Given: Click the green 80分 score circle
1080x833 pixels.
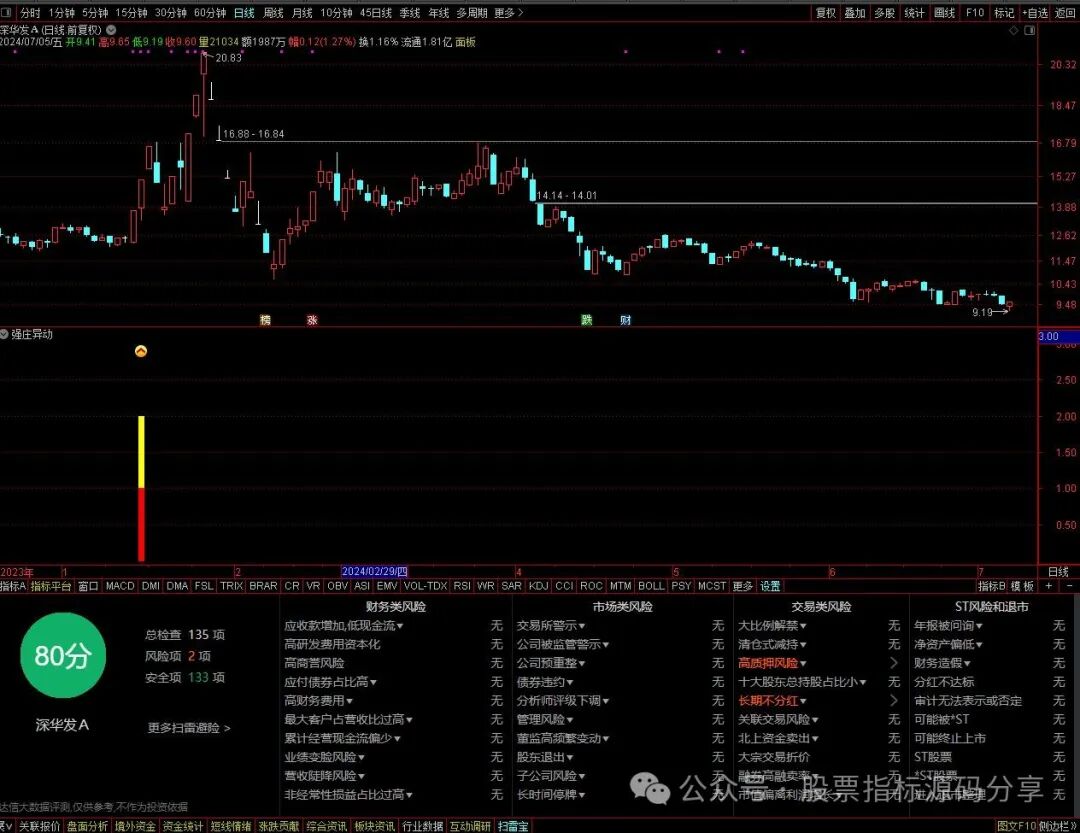Looking at the screenshot, I should tap(63, 655).
